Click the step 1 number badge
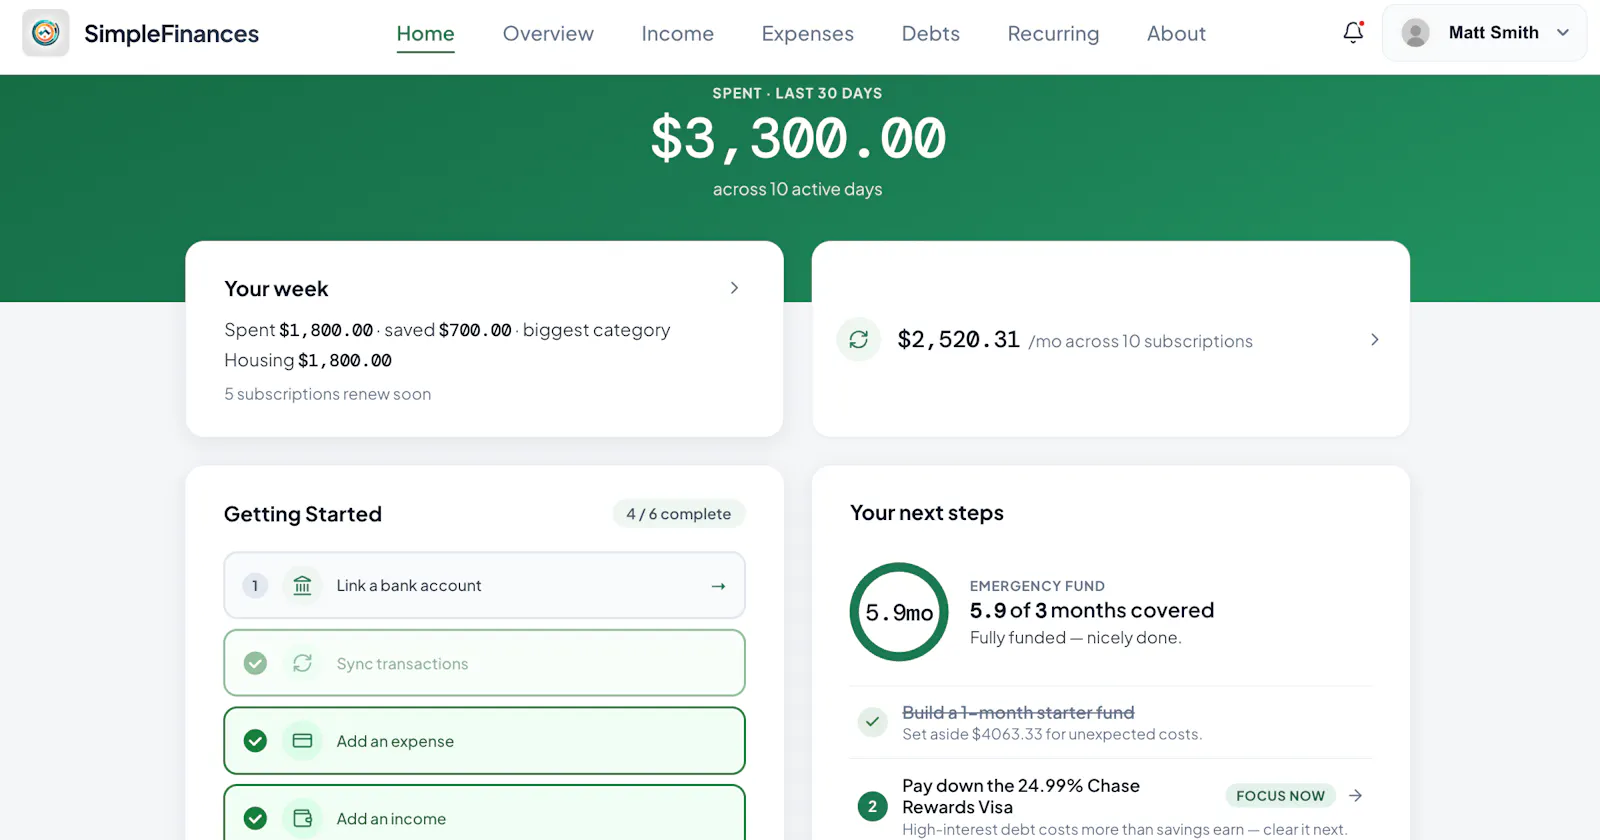The image size is (1600, 840). point(255,586)
